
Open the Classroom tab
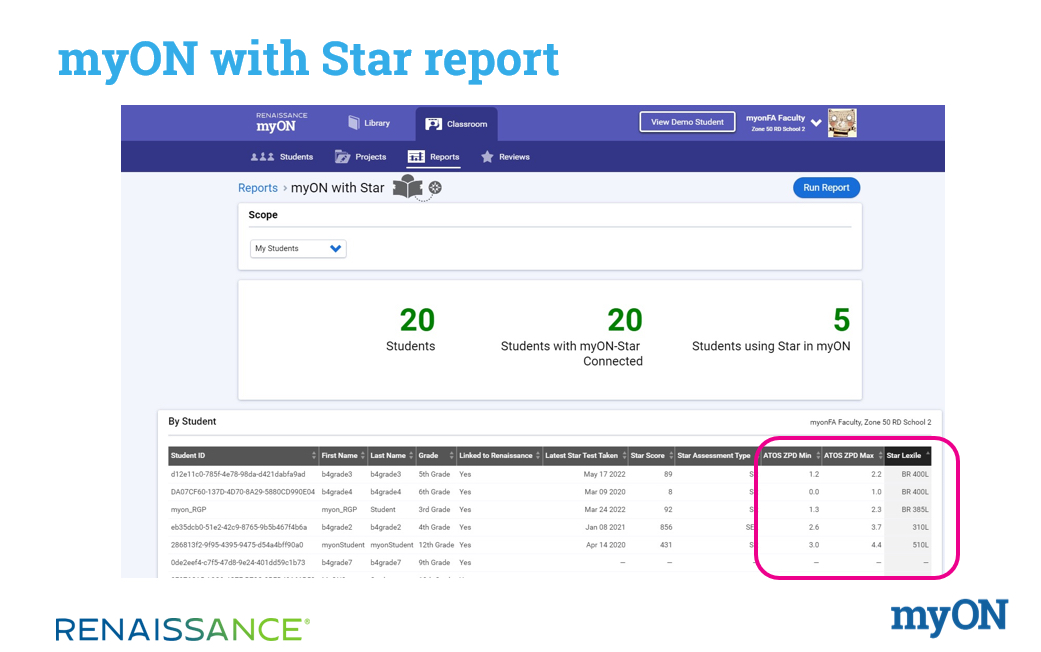(457, 124)
